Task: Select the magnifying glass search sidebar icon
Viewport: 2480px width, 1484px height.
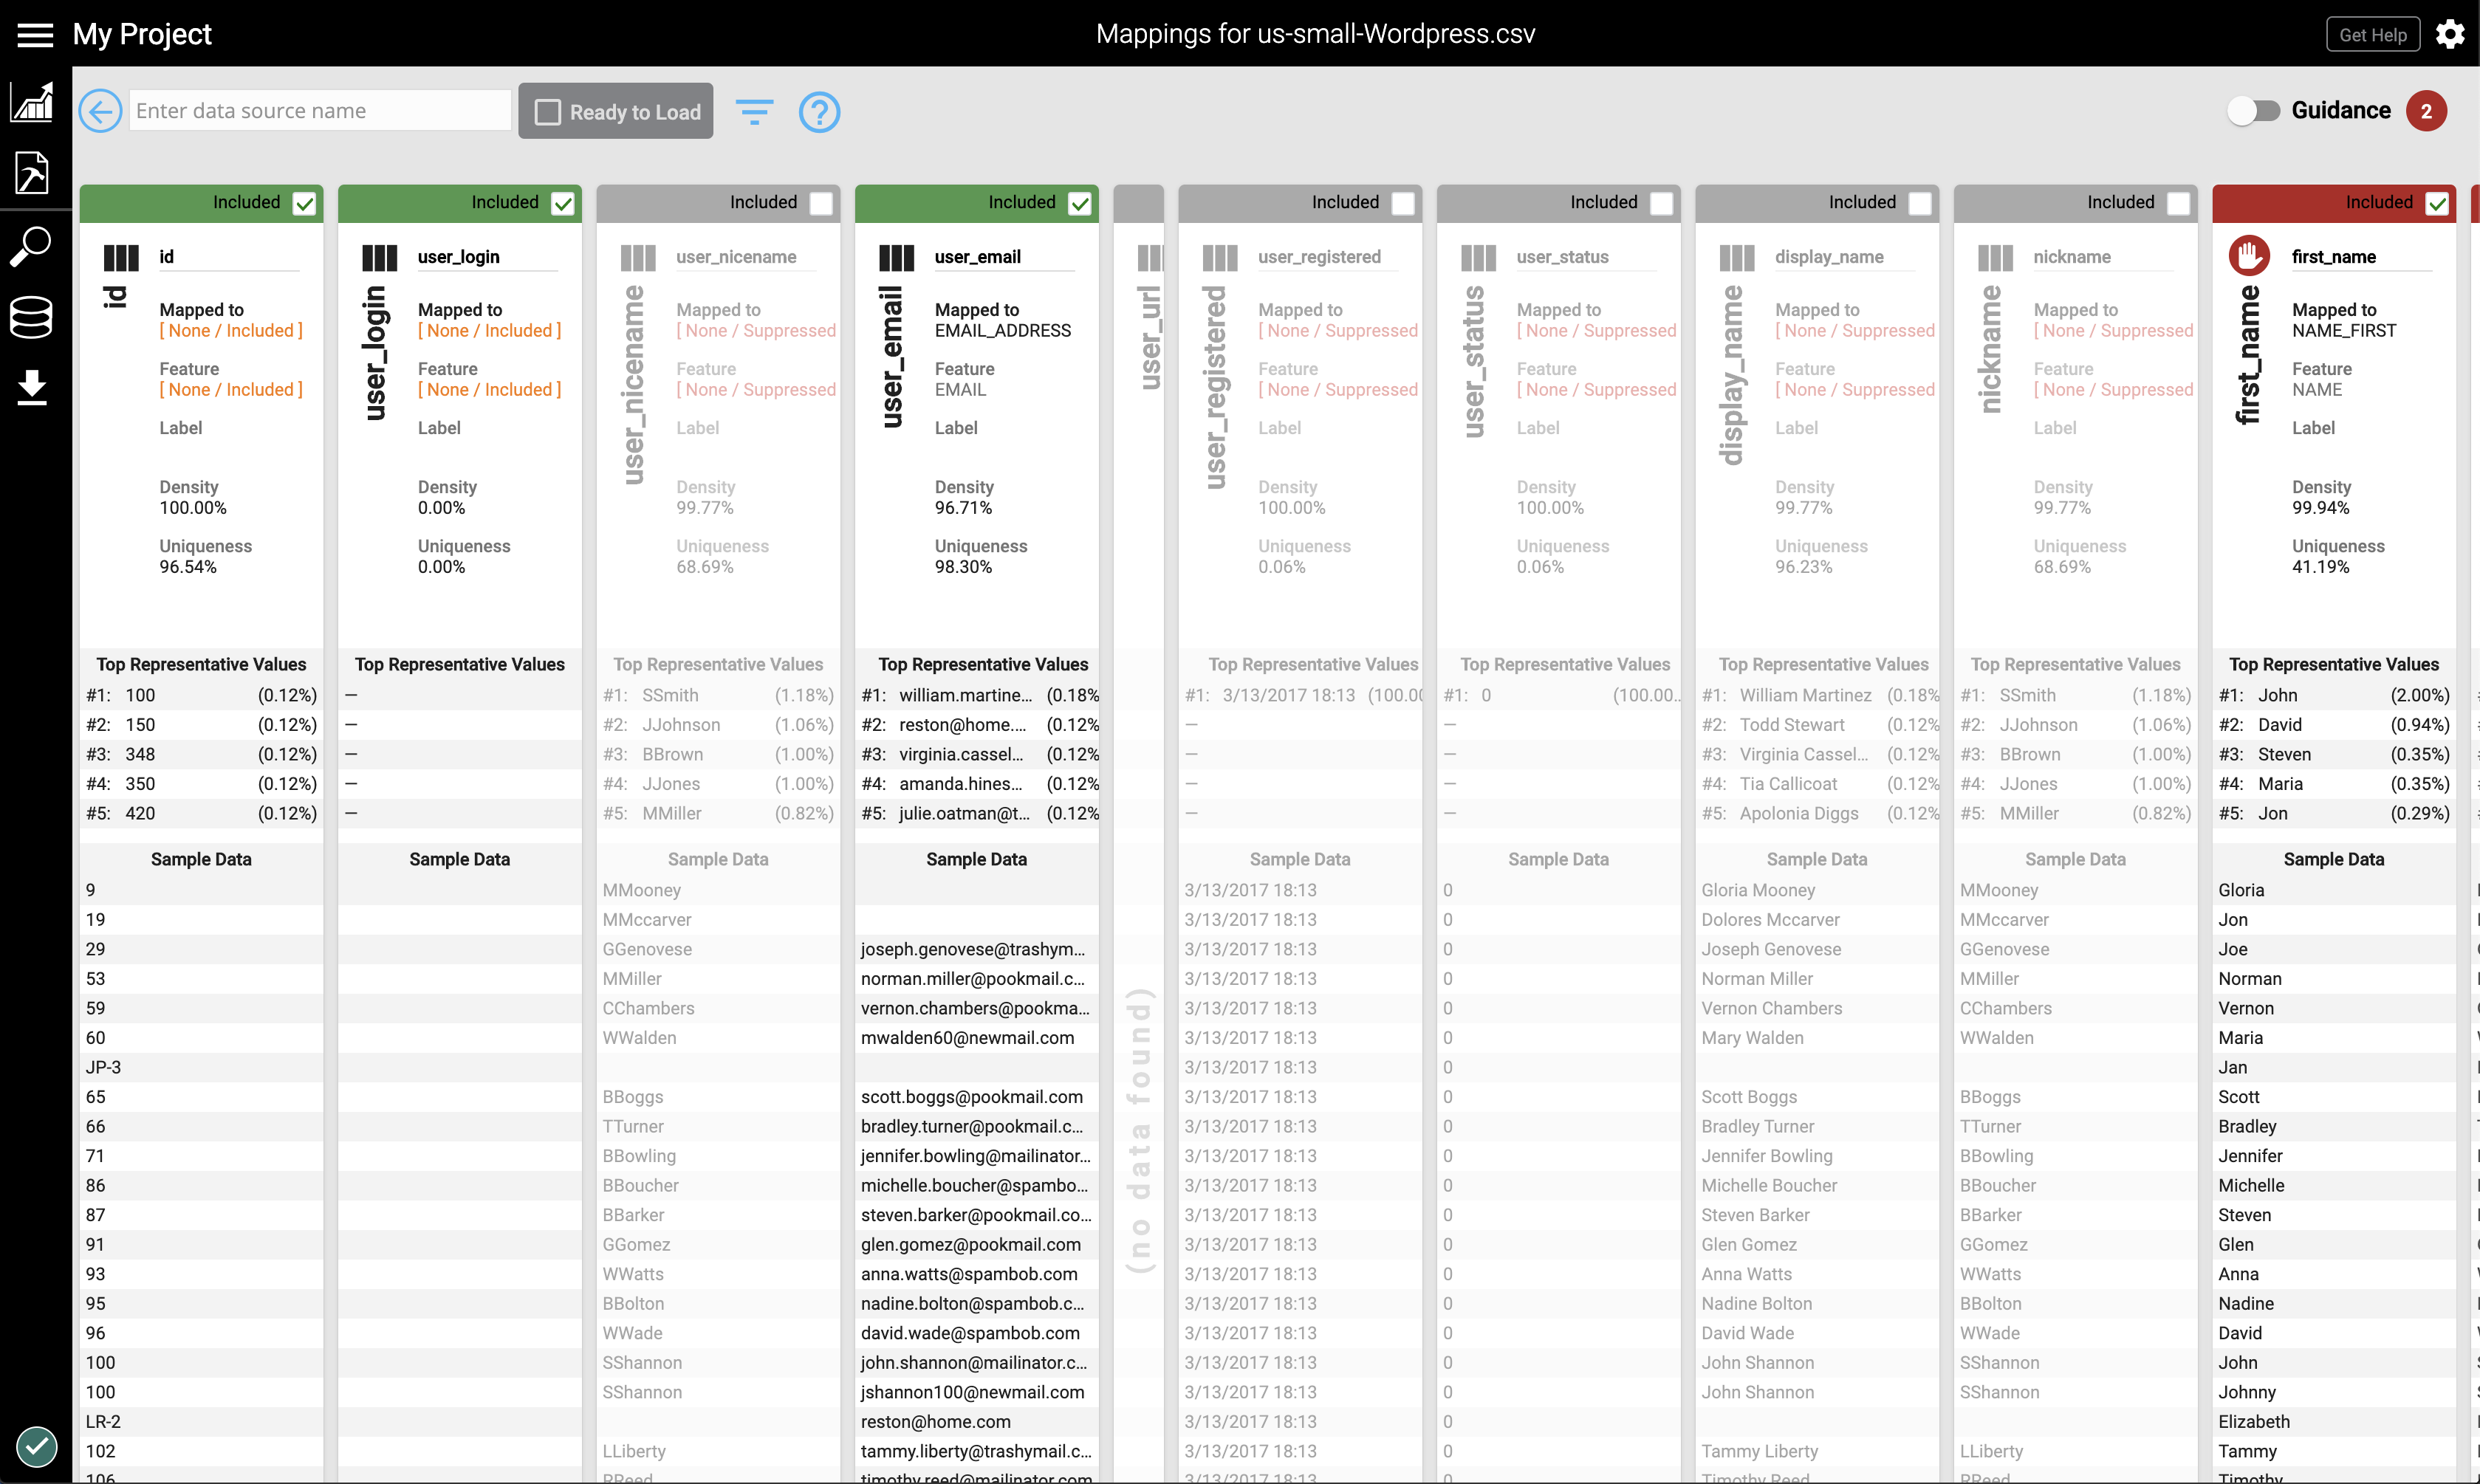Action: (x=32, y=246)
